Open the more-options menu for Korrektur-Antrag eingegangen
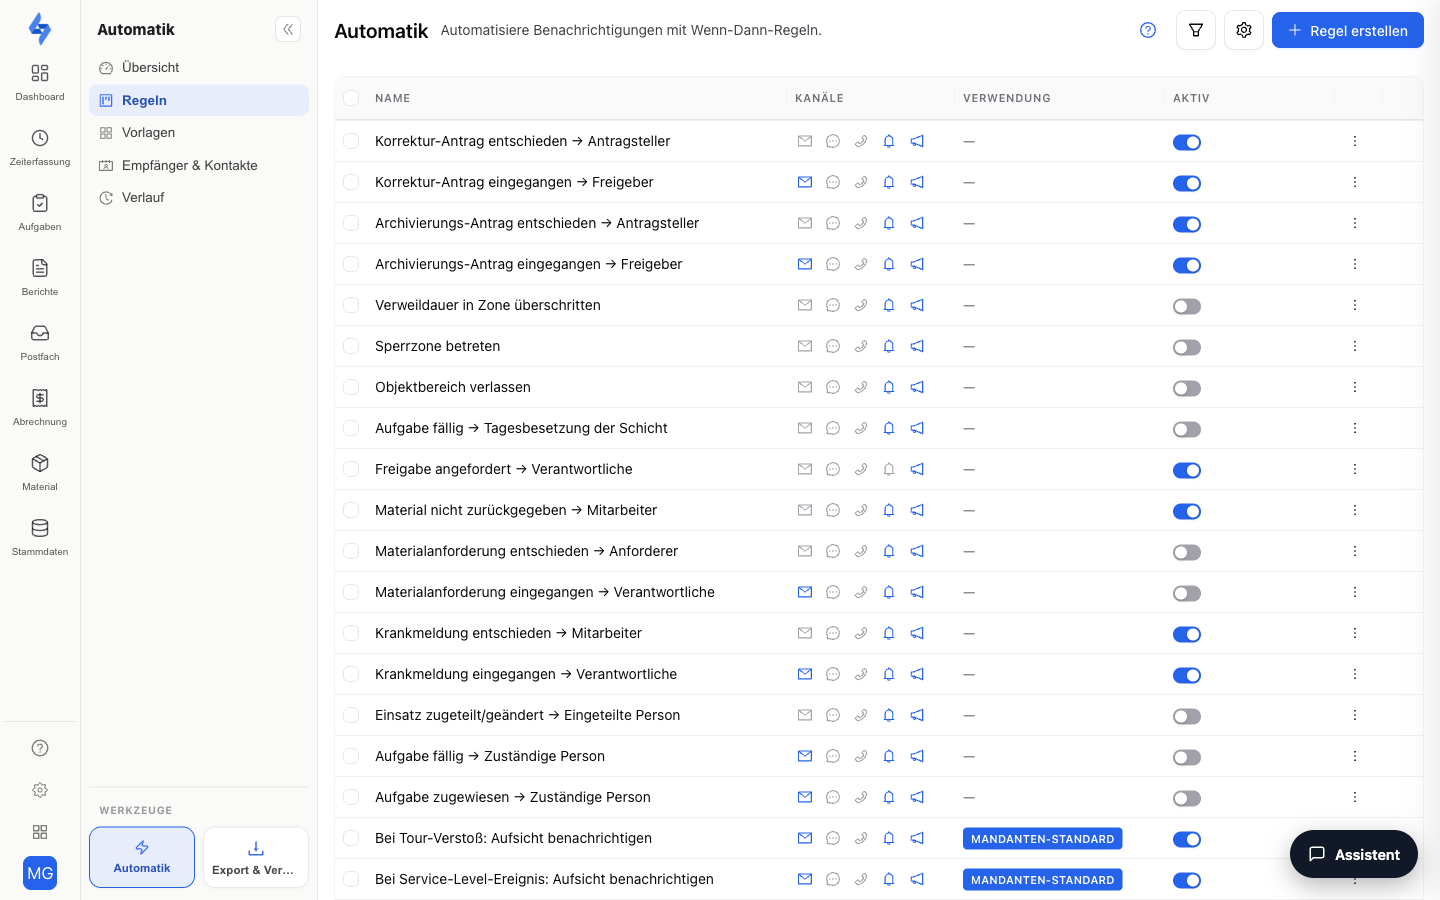 (1355, 182)
